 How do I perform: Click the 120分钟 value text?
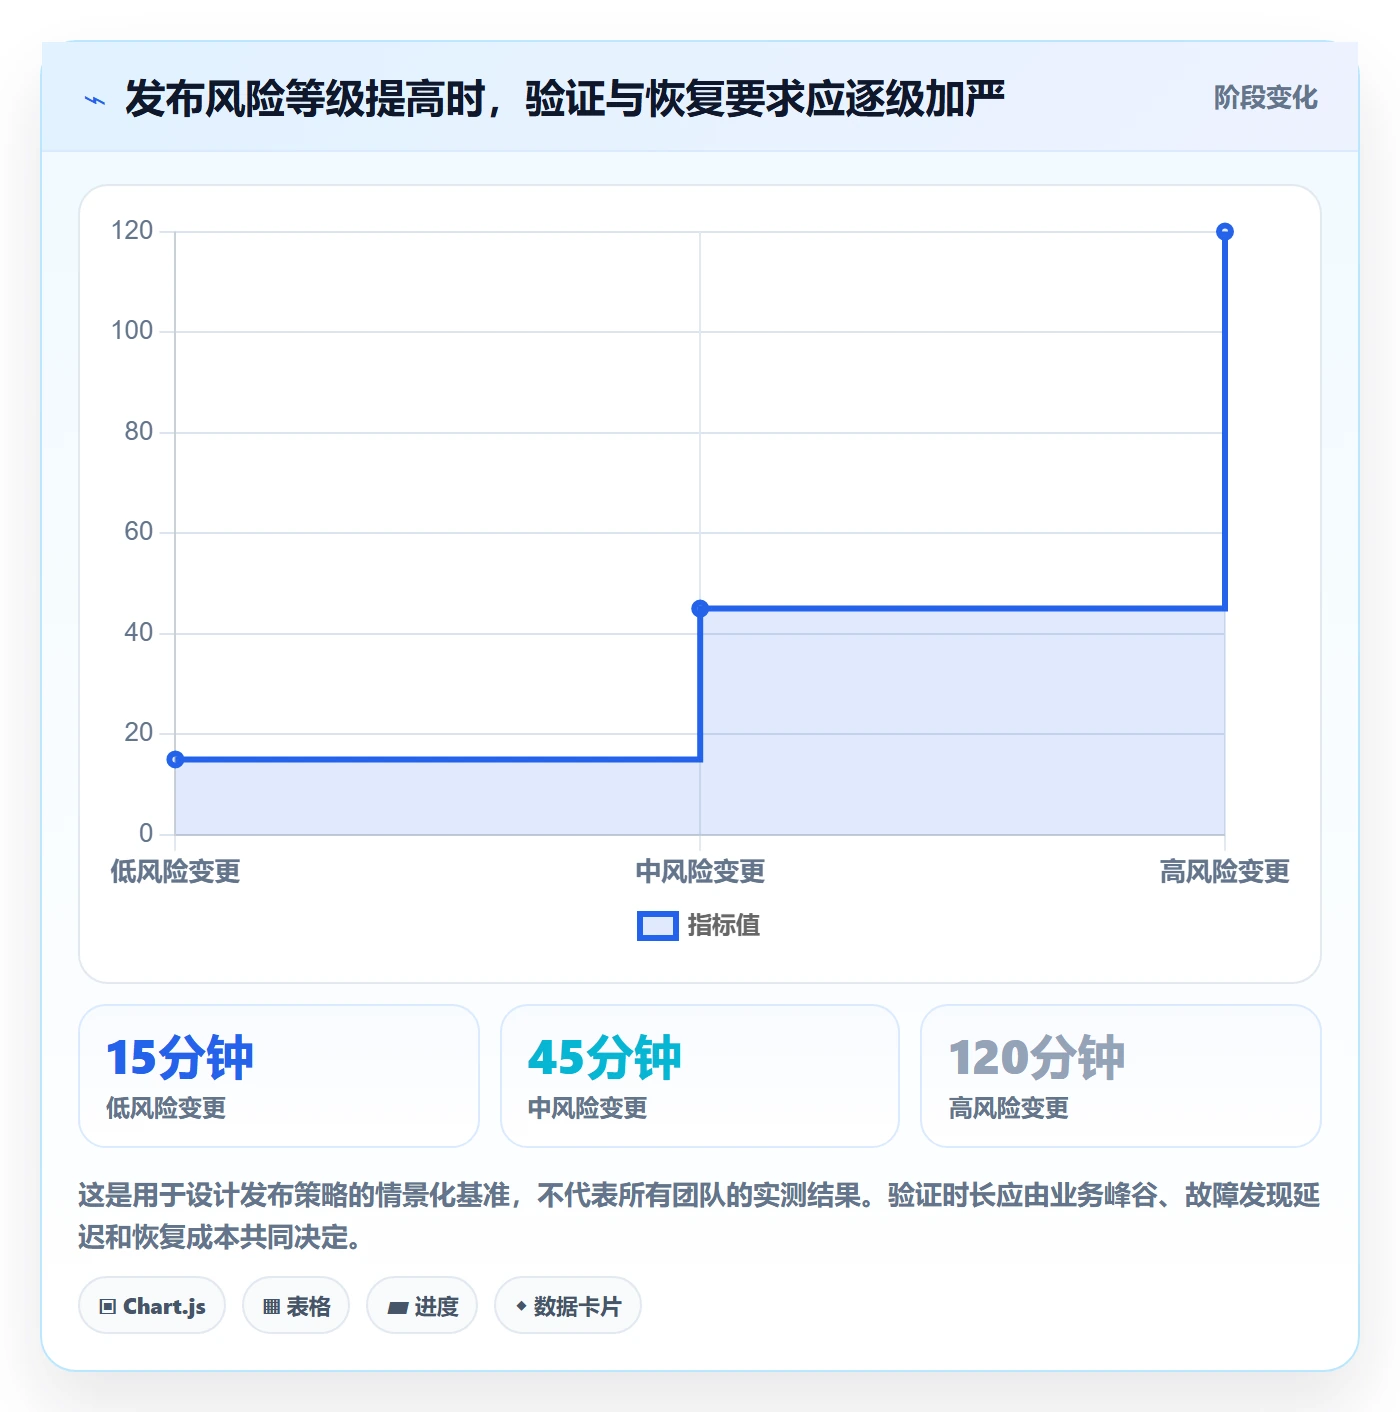(x=1037, y=1057)
